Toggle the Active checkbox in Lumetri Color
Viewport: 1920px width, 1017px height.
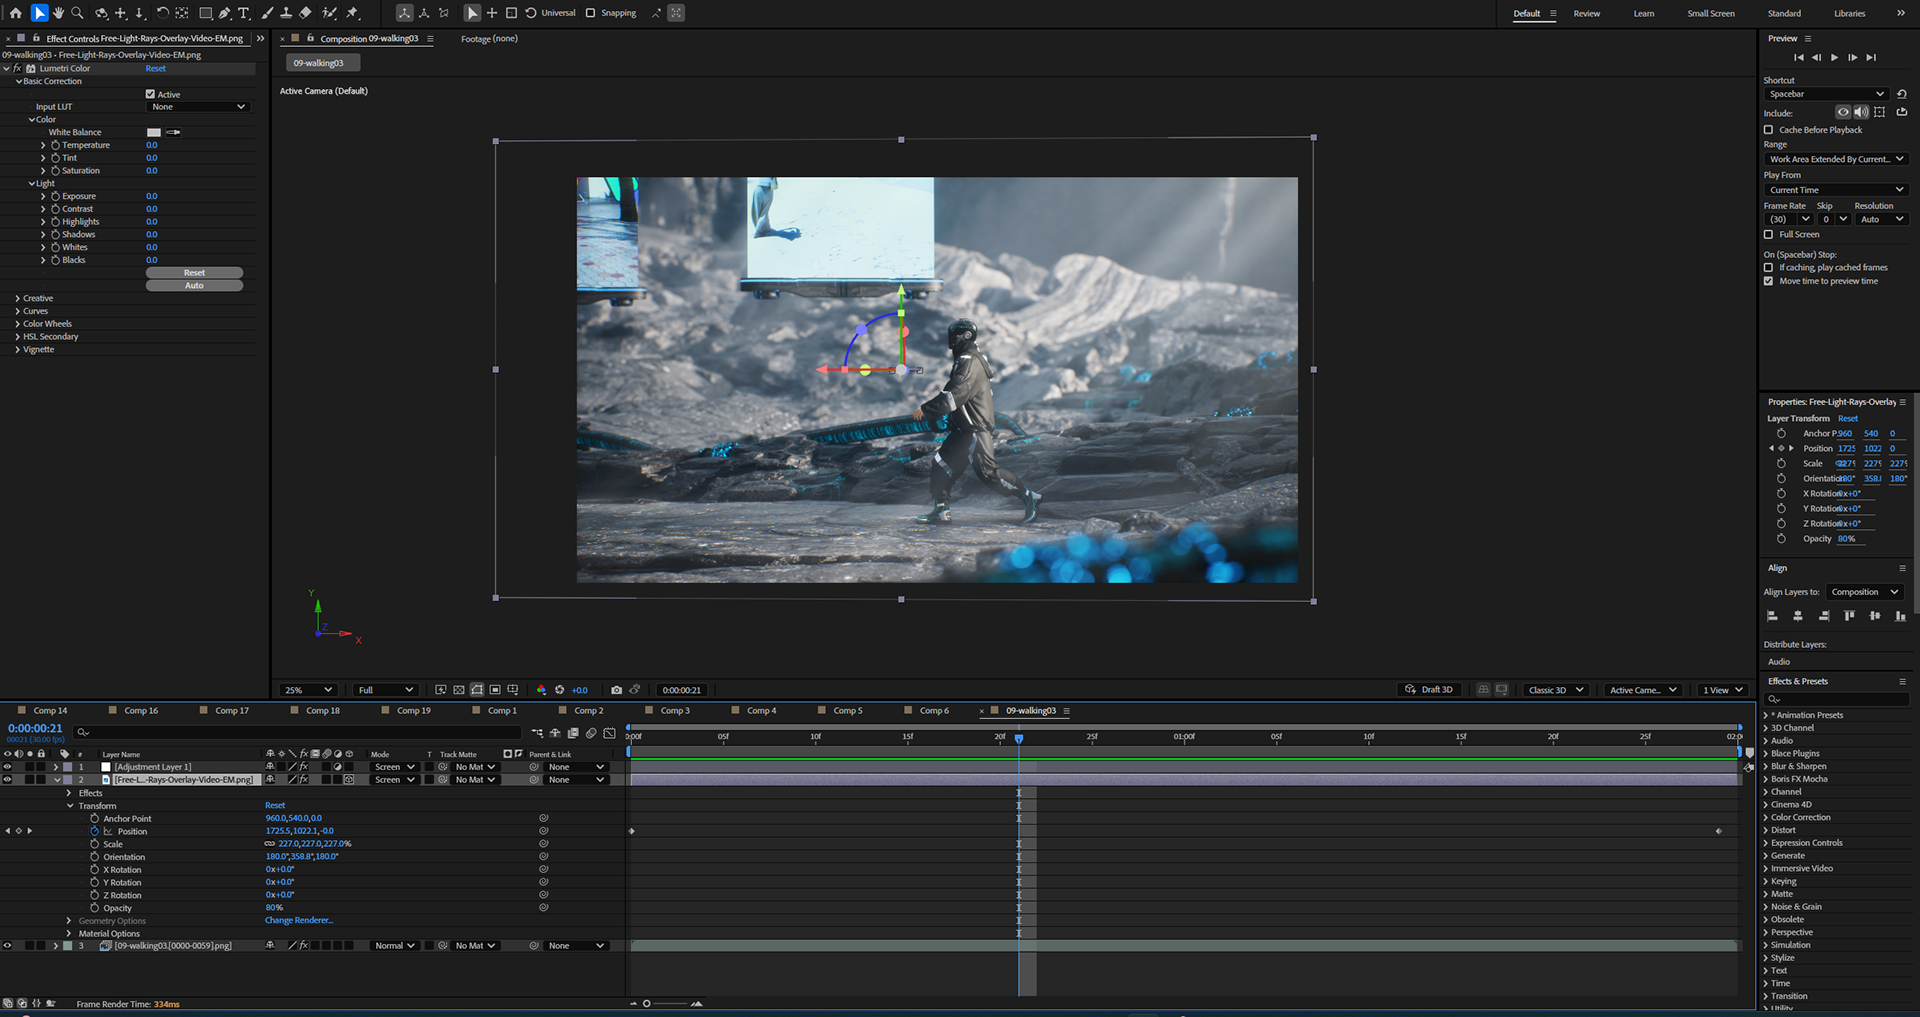[x=150, y=94]
